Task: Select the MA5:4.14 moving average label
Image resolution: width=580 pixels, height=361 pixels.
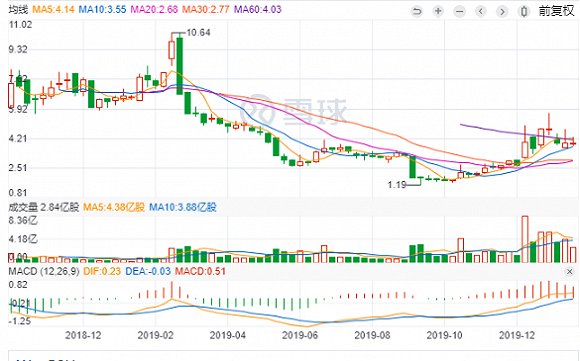Action: (x=54, y=9)
